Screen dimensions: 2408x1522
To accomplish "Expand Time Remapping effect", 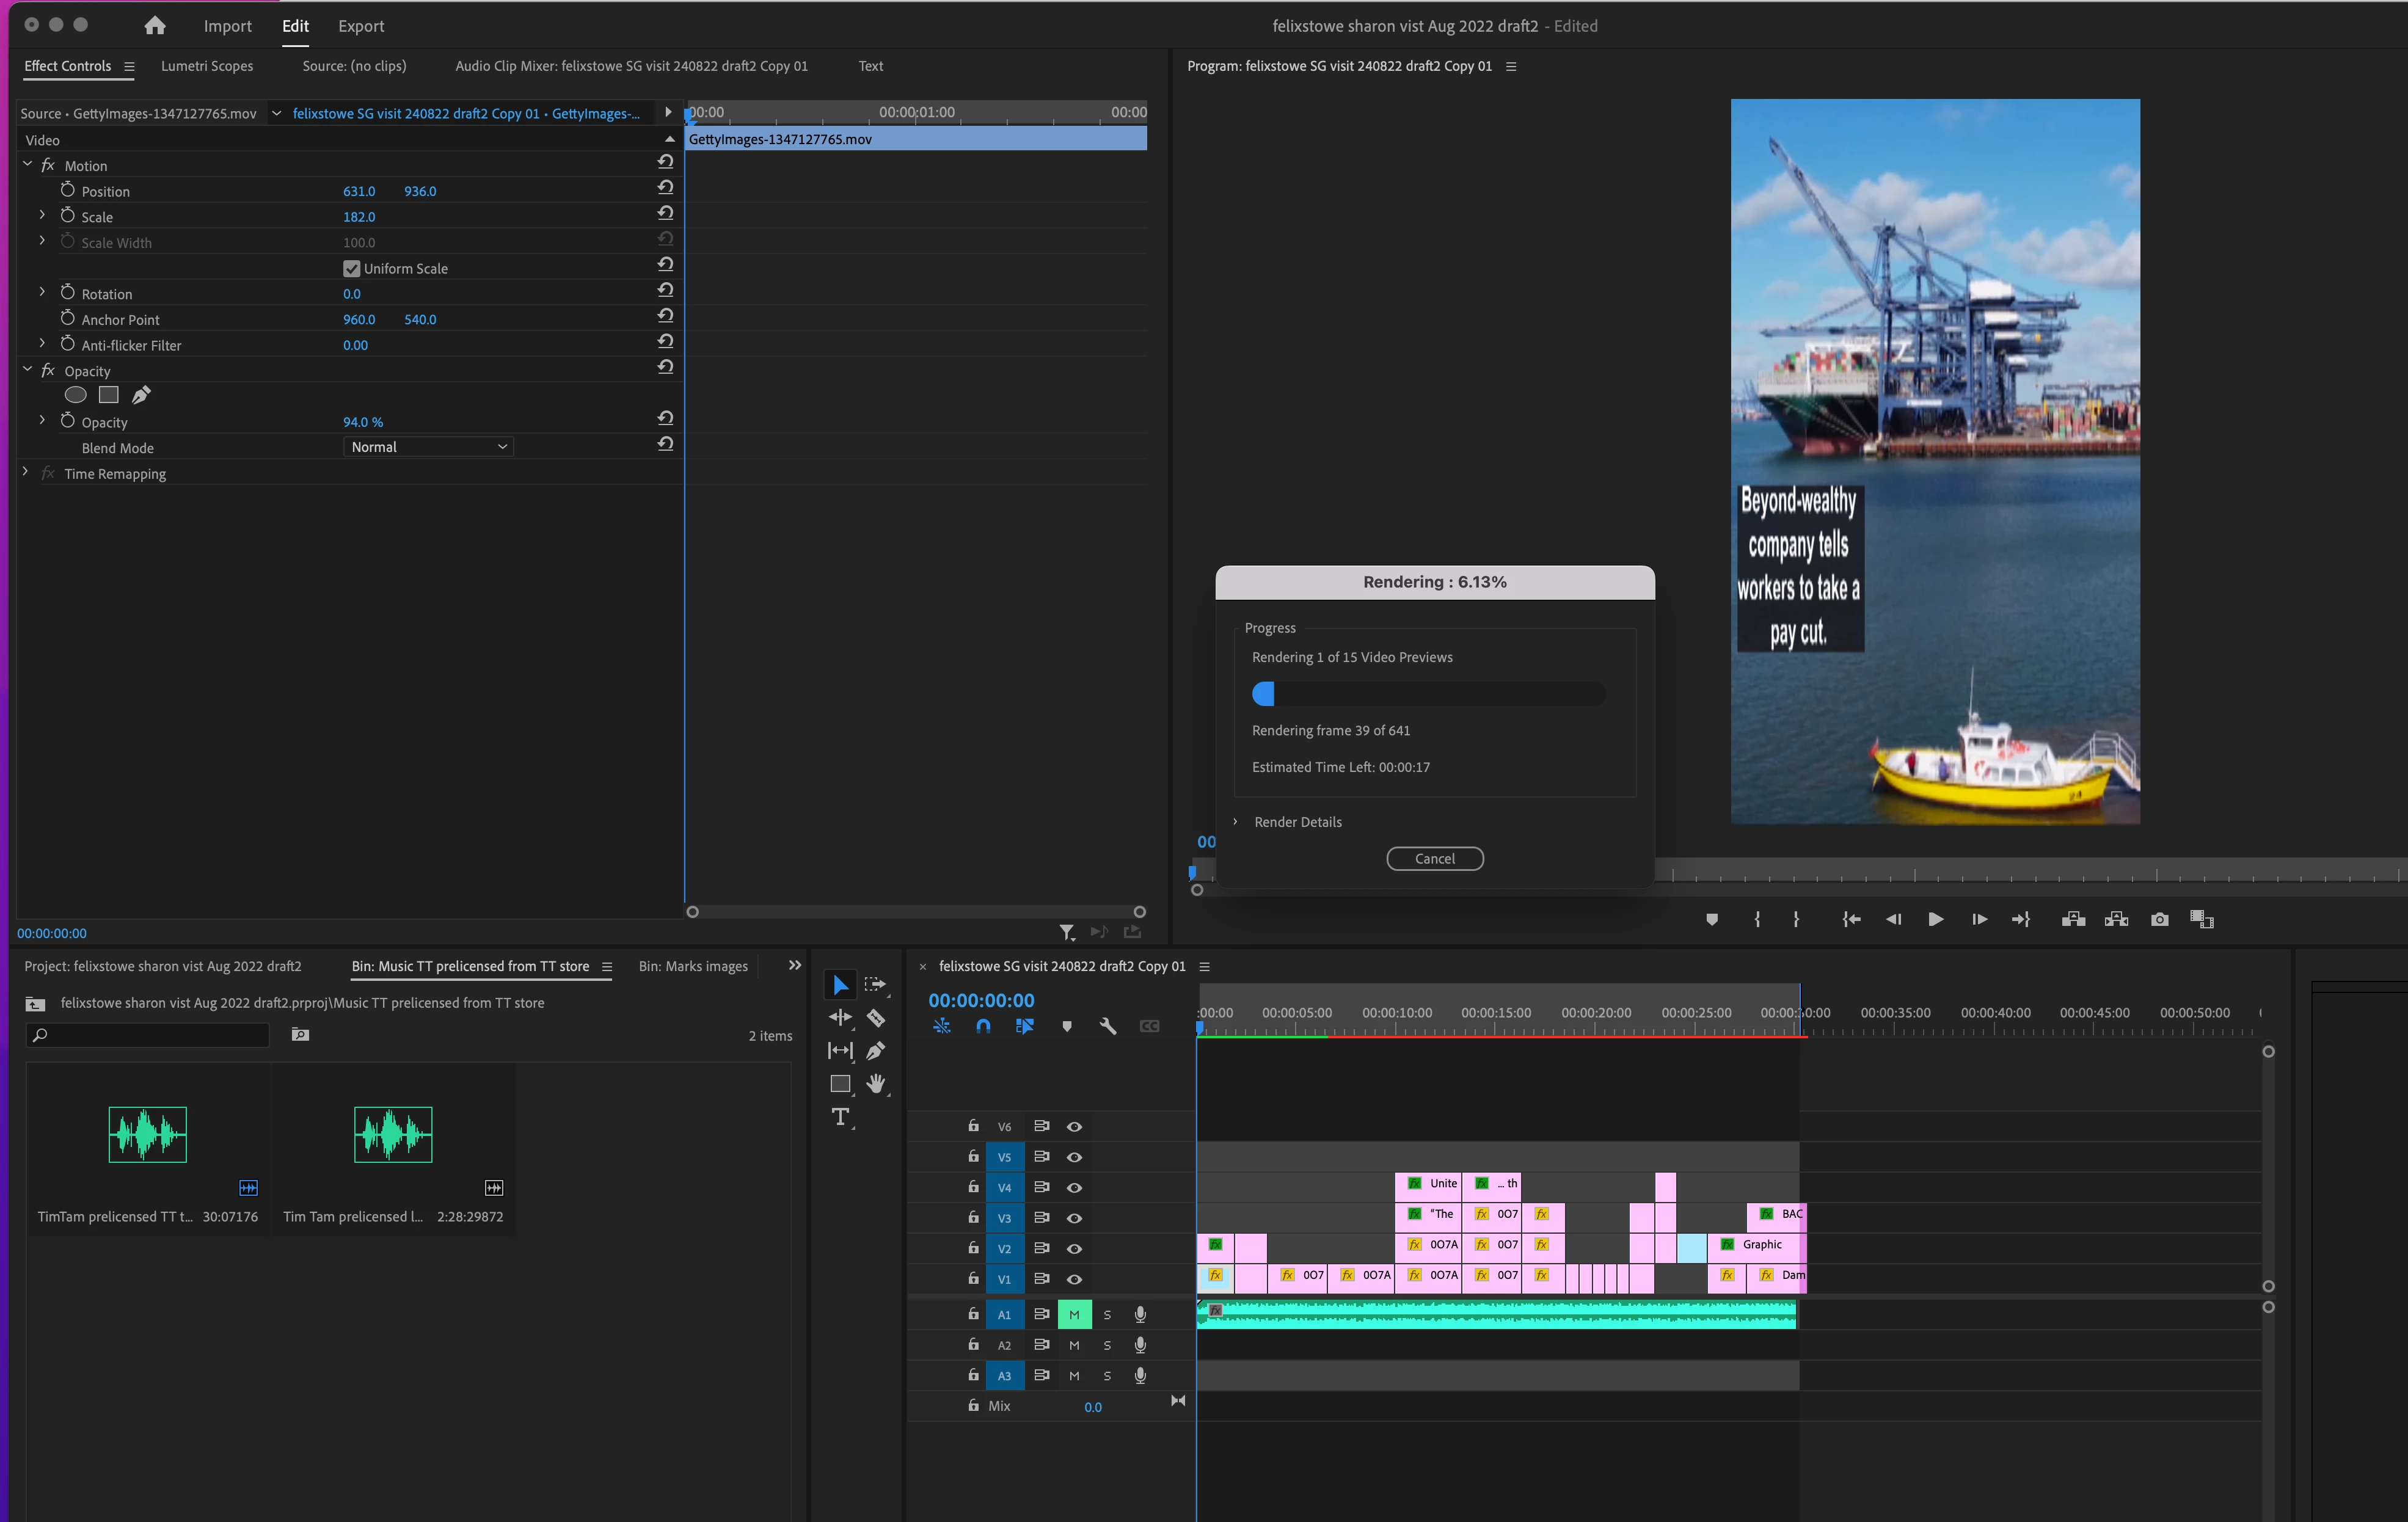I will [x=26, y=473].
